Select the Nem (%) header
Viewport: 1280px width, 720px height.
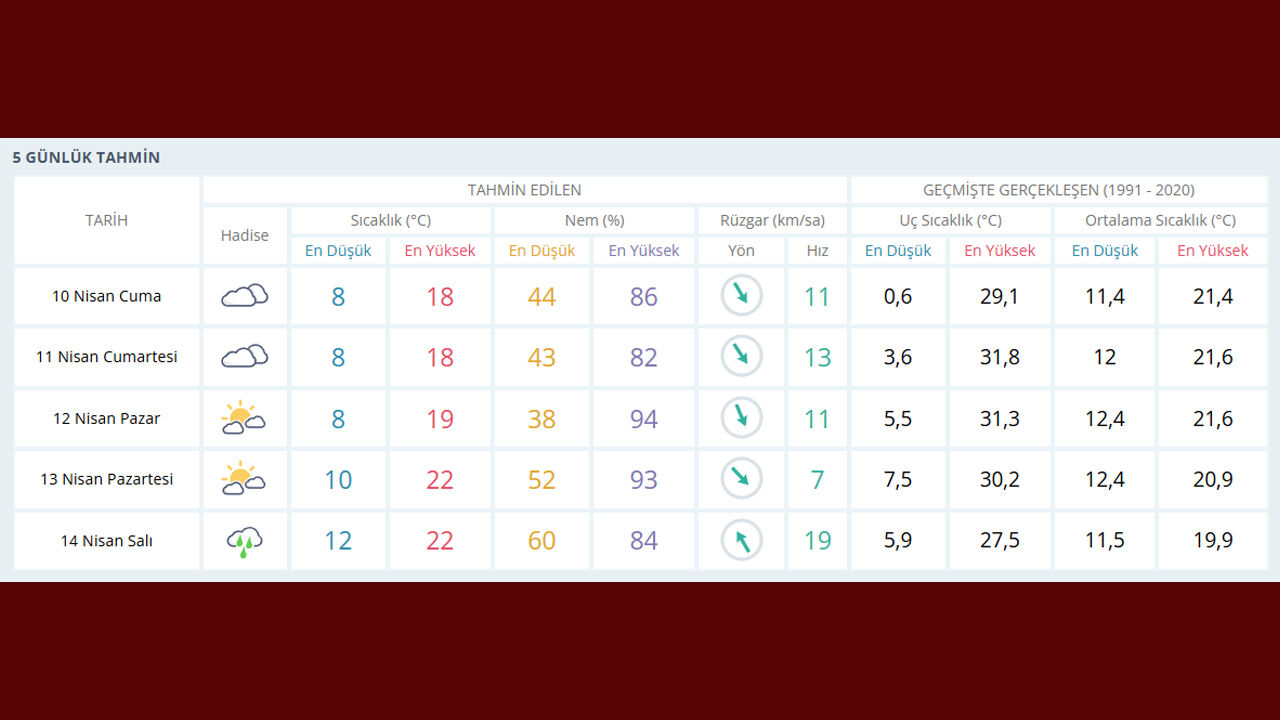coord(593,221)
